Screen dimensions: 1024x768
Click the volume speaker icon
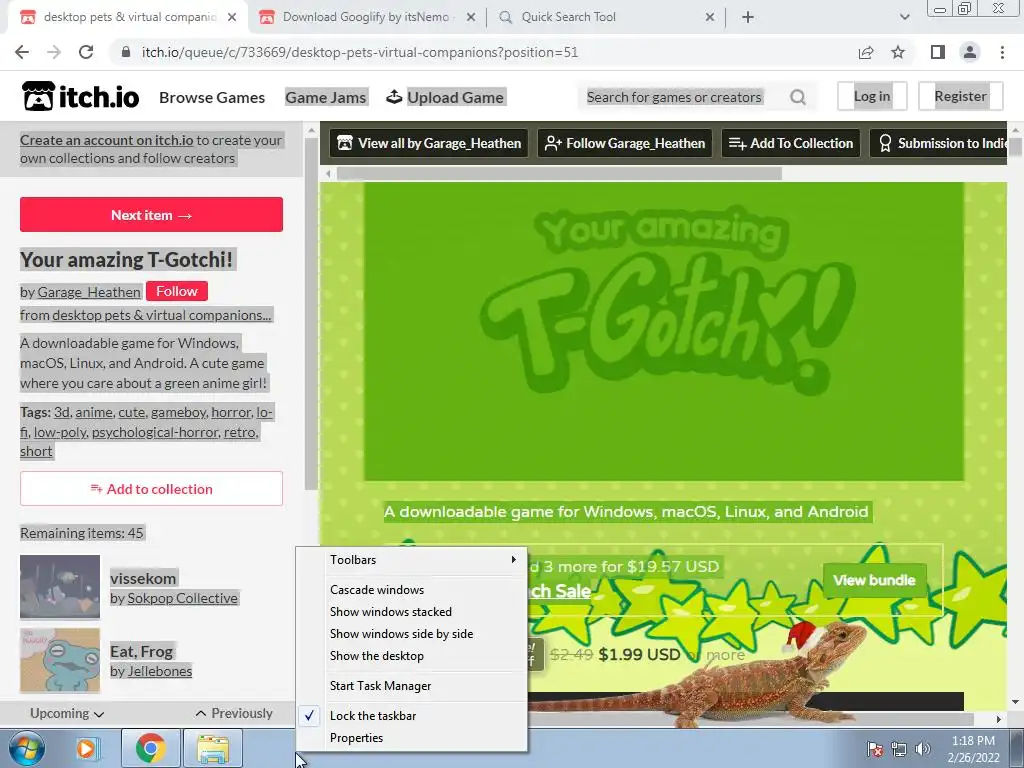pyautogui.click(x=923, y=749)
